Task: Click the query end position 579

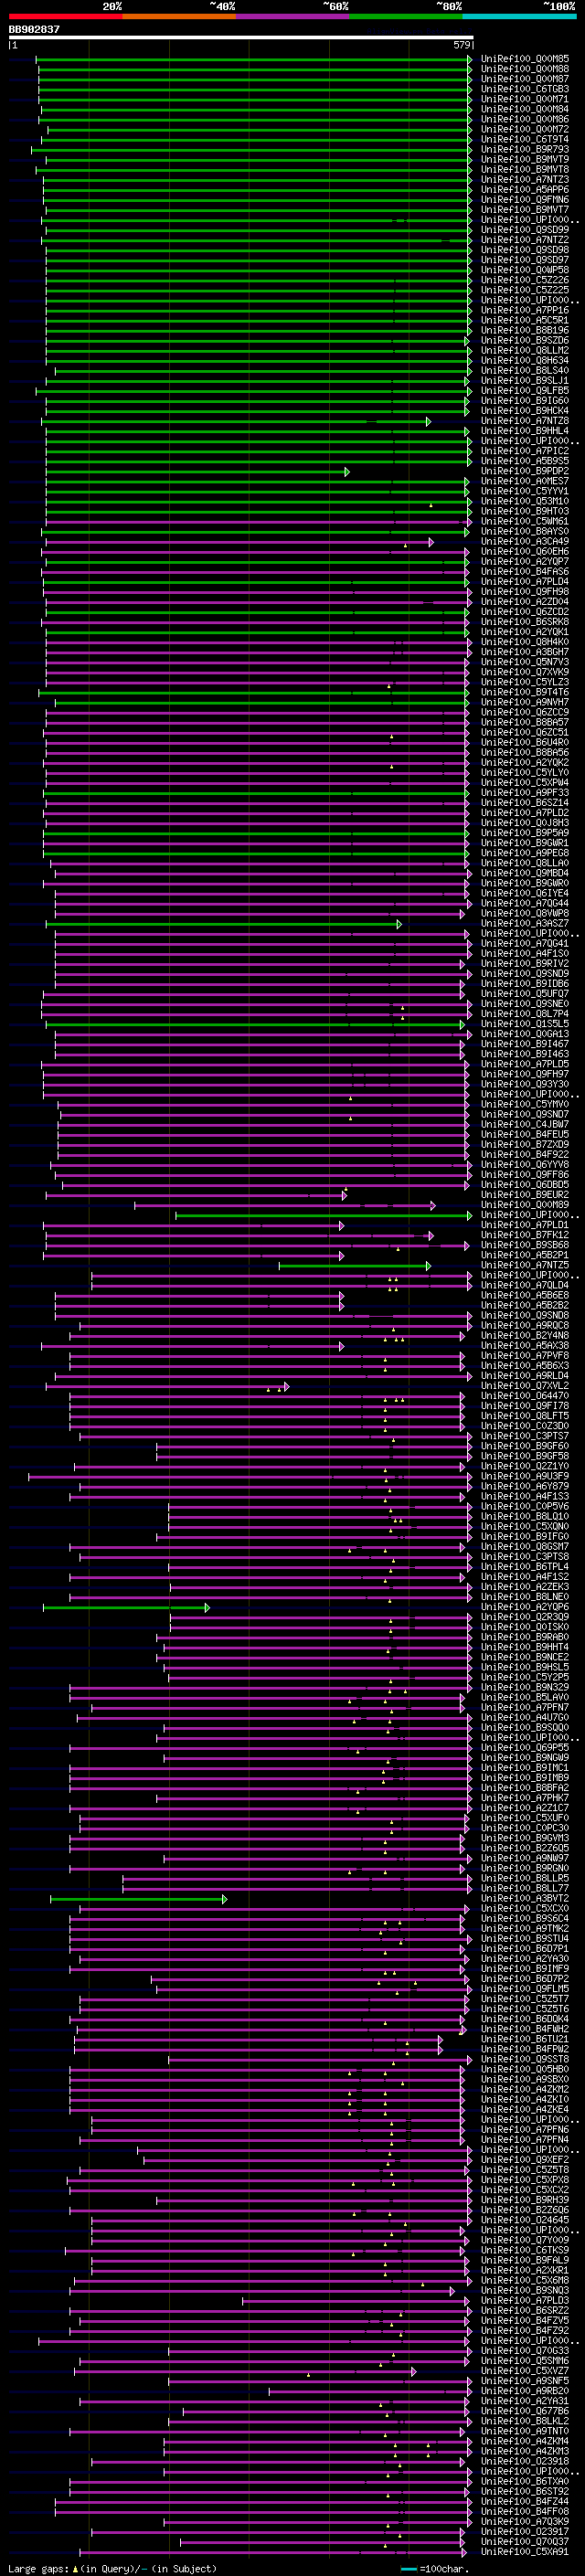Action: [x=462, y=45]
